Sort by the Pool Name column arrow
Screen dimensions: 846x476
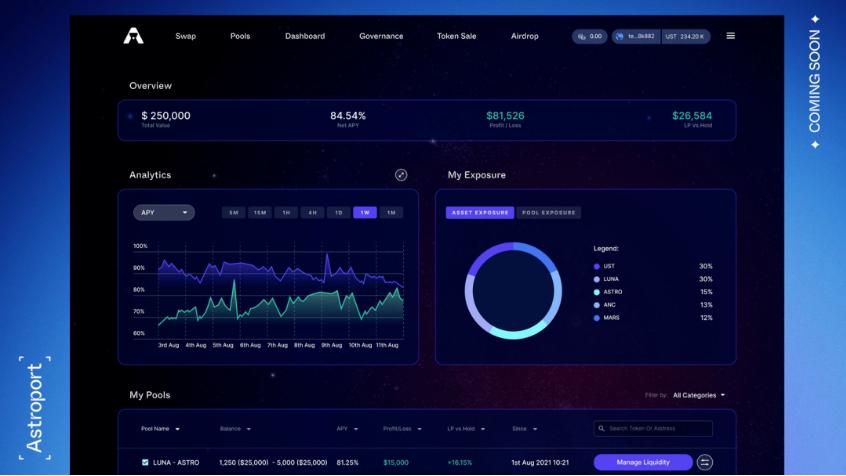click(x=177, y=429)
